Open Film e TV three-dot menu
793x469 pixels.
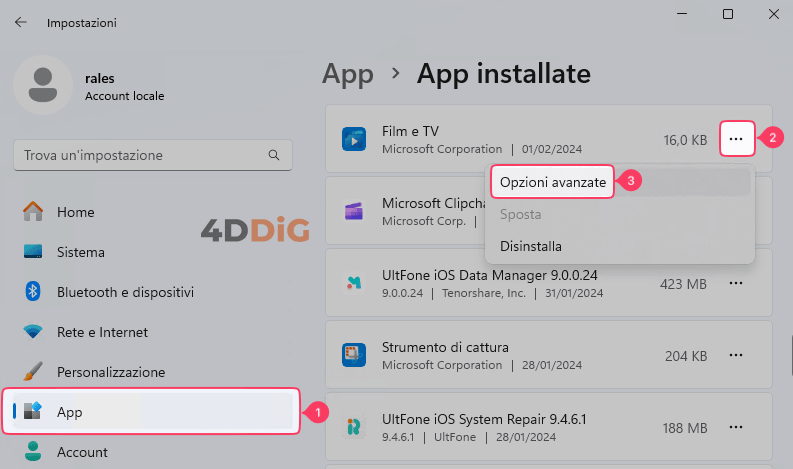coord(736,139)
